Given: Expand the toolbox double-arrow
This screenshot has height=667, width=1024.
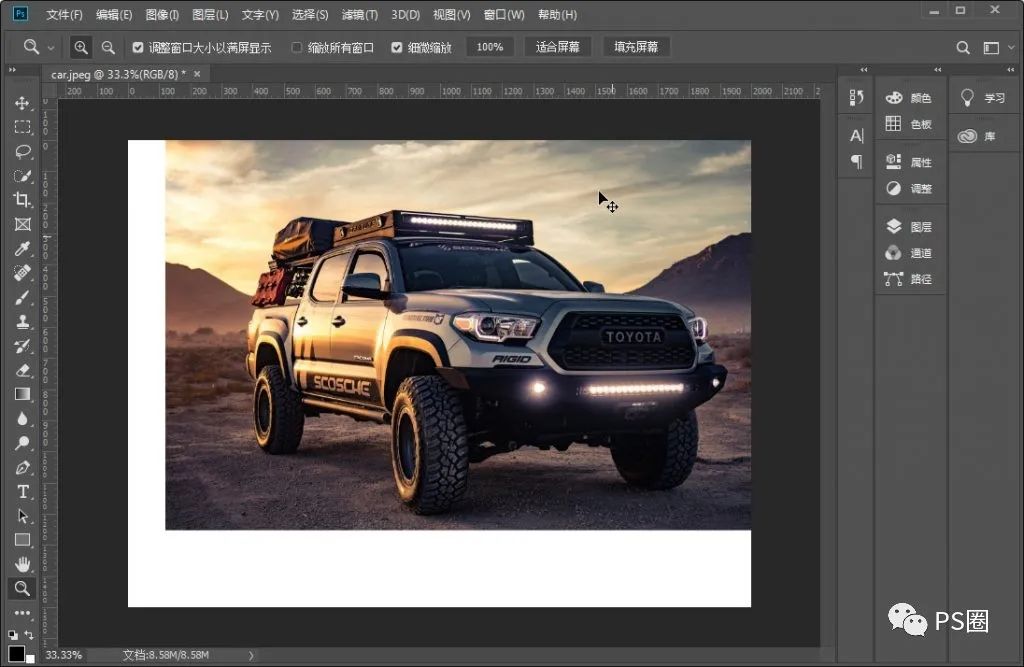Looking at the screenshot, I should (x=12, y=69).
